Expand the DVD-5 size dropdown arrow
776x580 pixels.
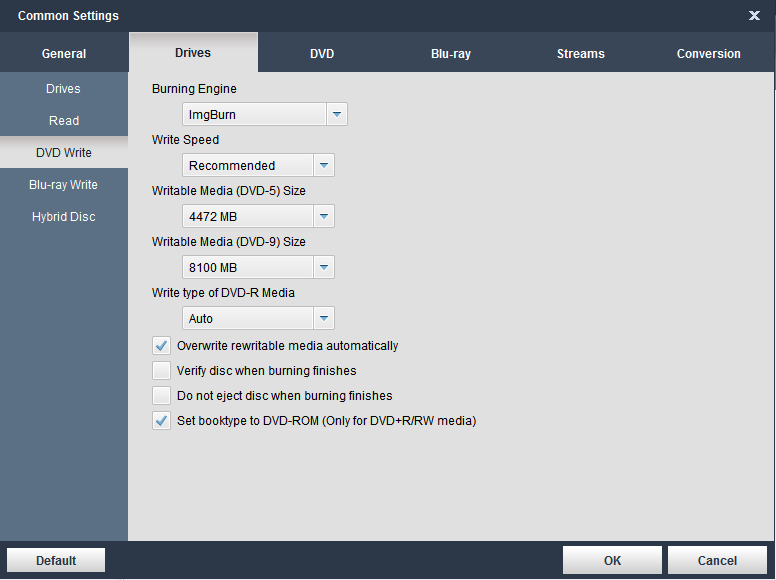pyautogui.click(x=324, y=216)
